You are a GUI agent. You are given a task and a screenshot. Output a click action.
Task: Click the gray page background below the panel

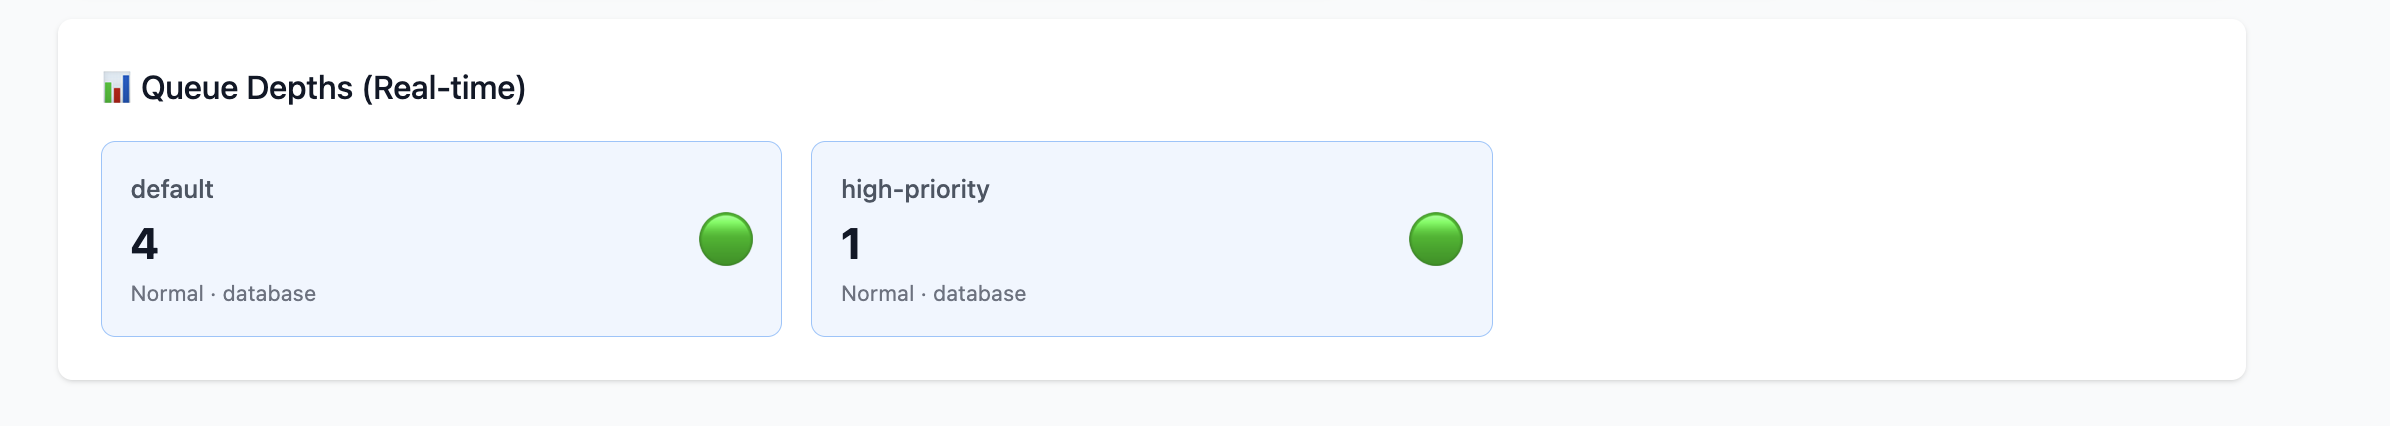point(1200,405)
